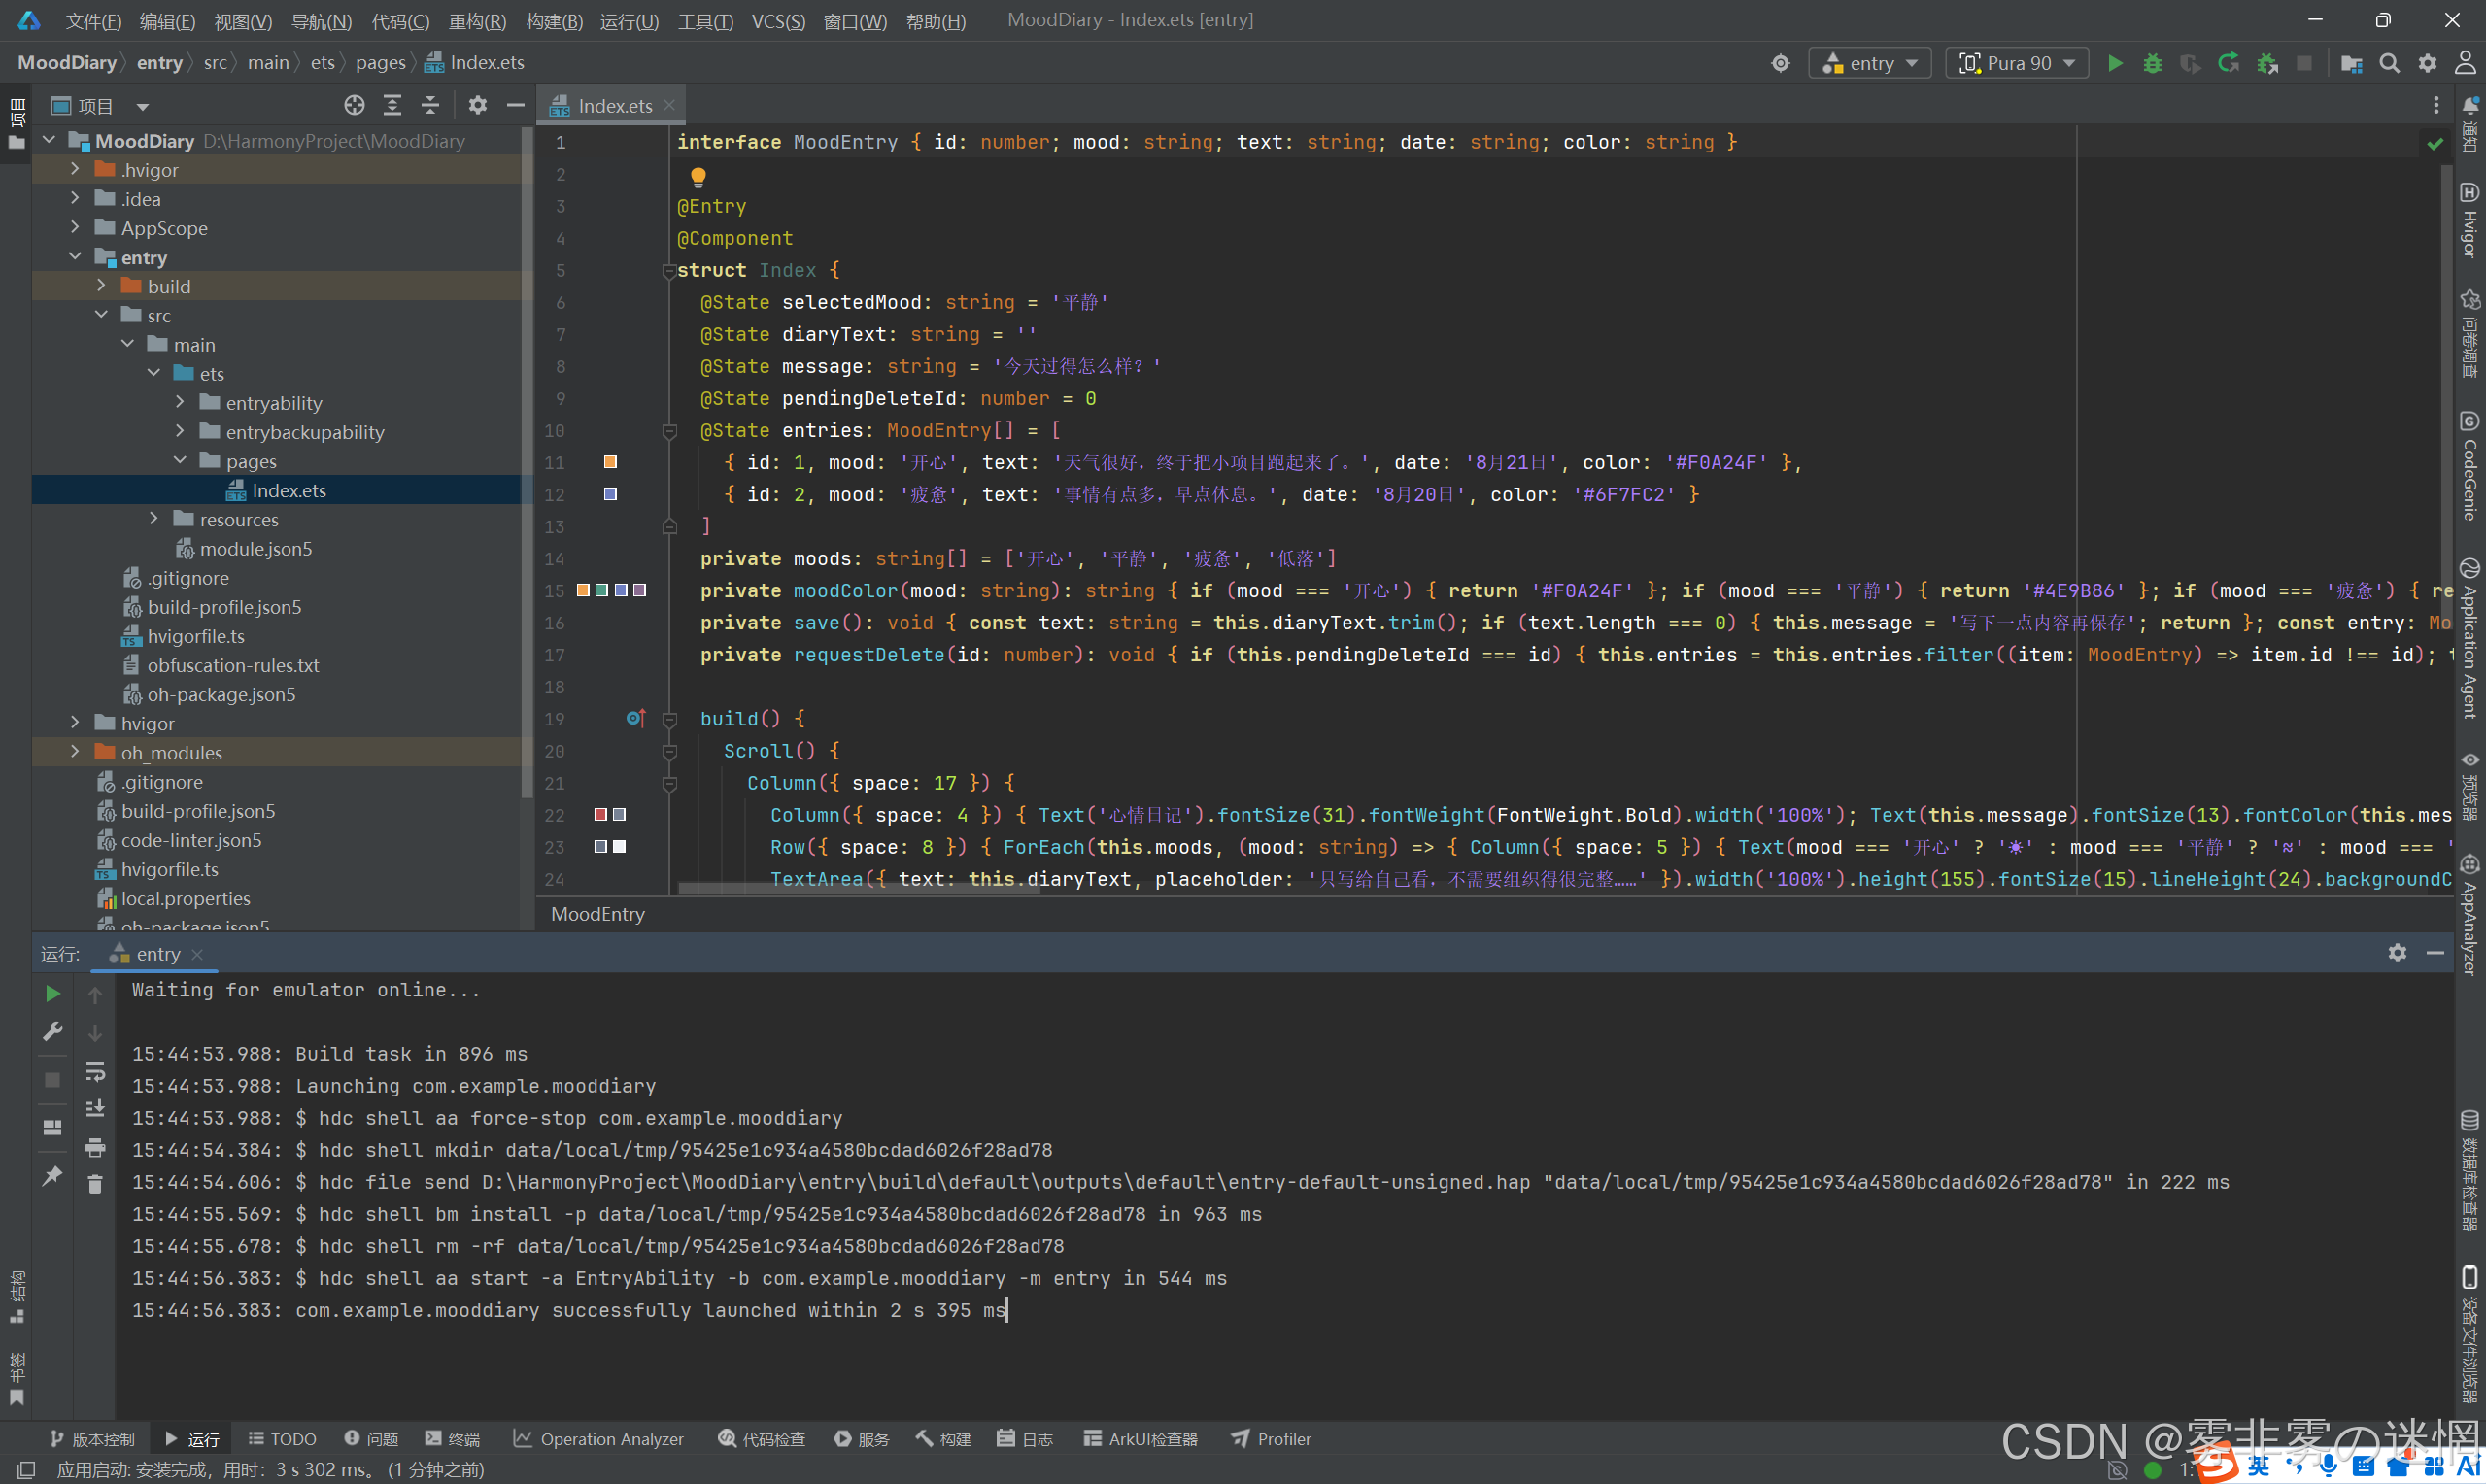Viewport: 2486px width, 1484px height.
Task: Print the run console output
Action: click(95, 1146)
